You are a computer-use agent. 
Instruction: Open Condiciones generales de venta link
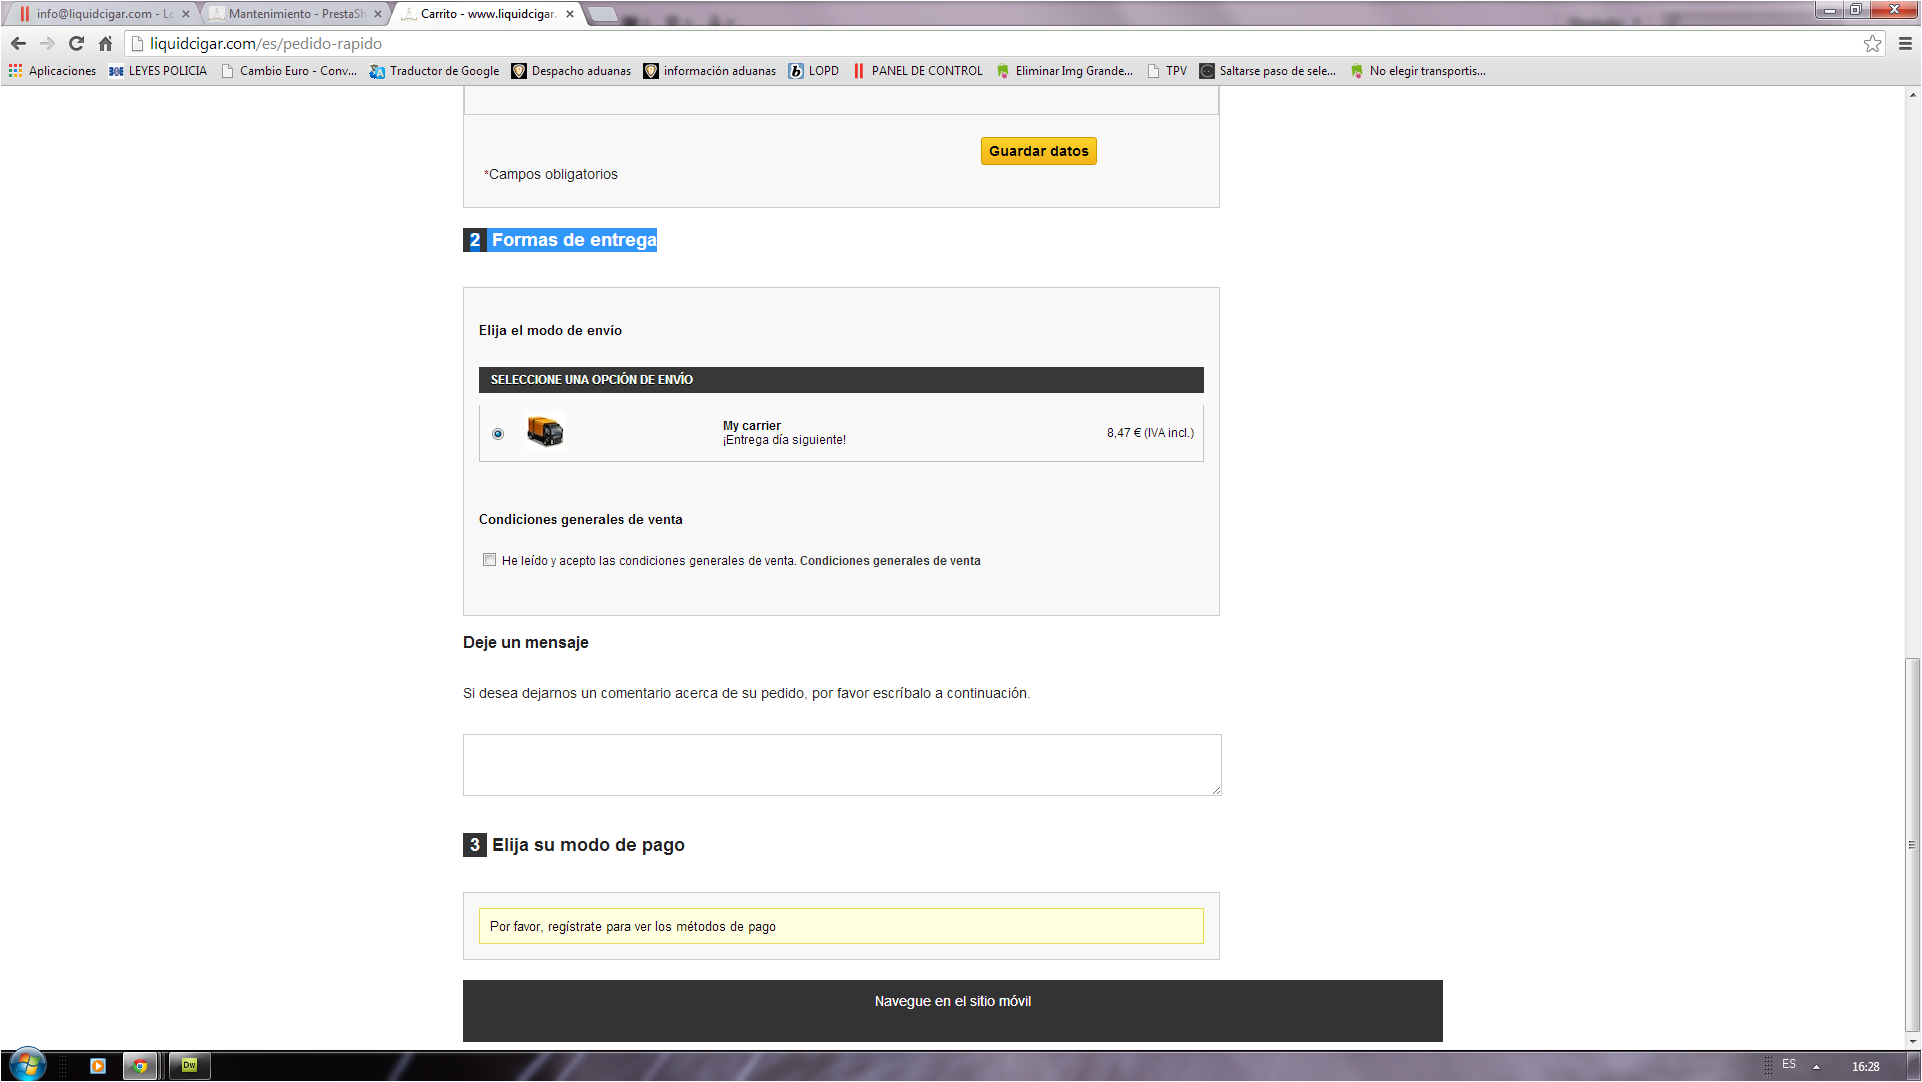(890, 561)
